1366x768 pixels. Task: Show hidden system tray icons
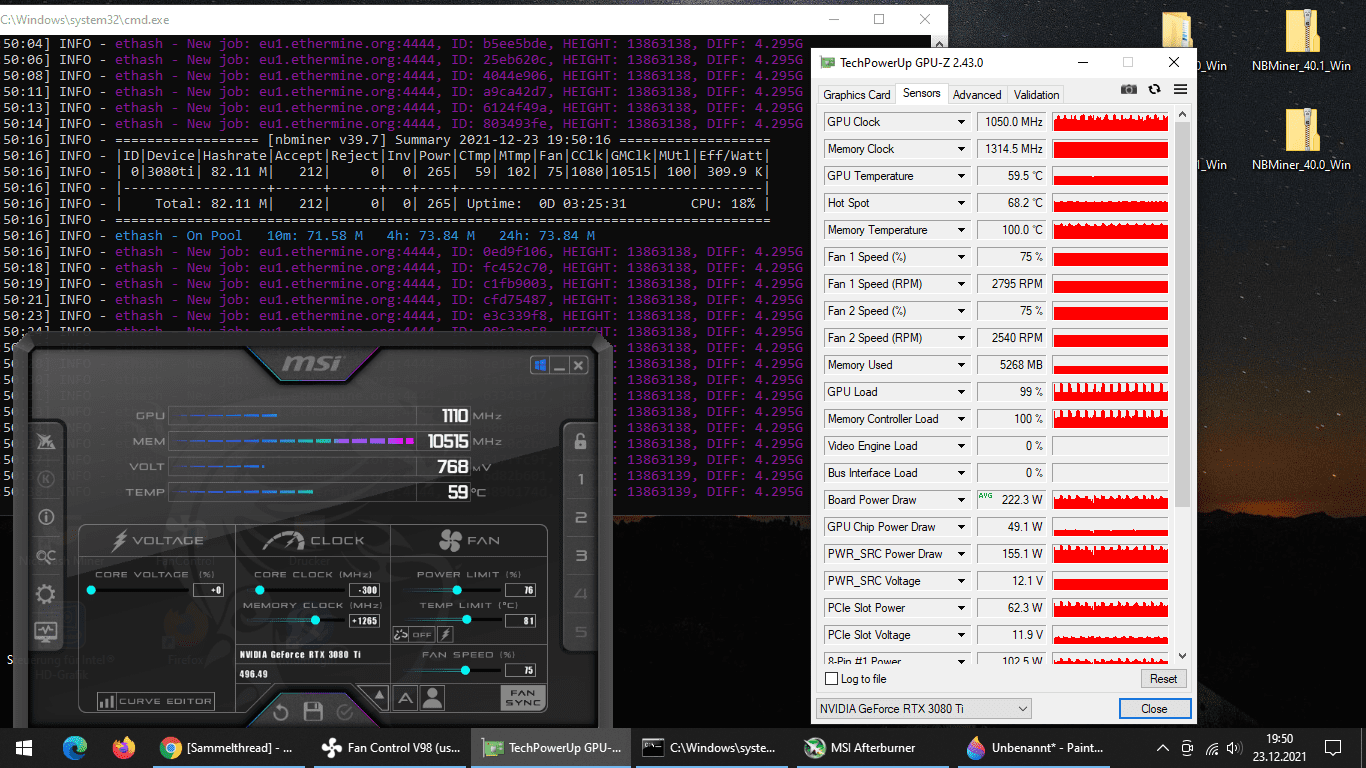[1163, 747]
